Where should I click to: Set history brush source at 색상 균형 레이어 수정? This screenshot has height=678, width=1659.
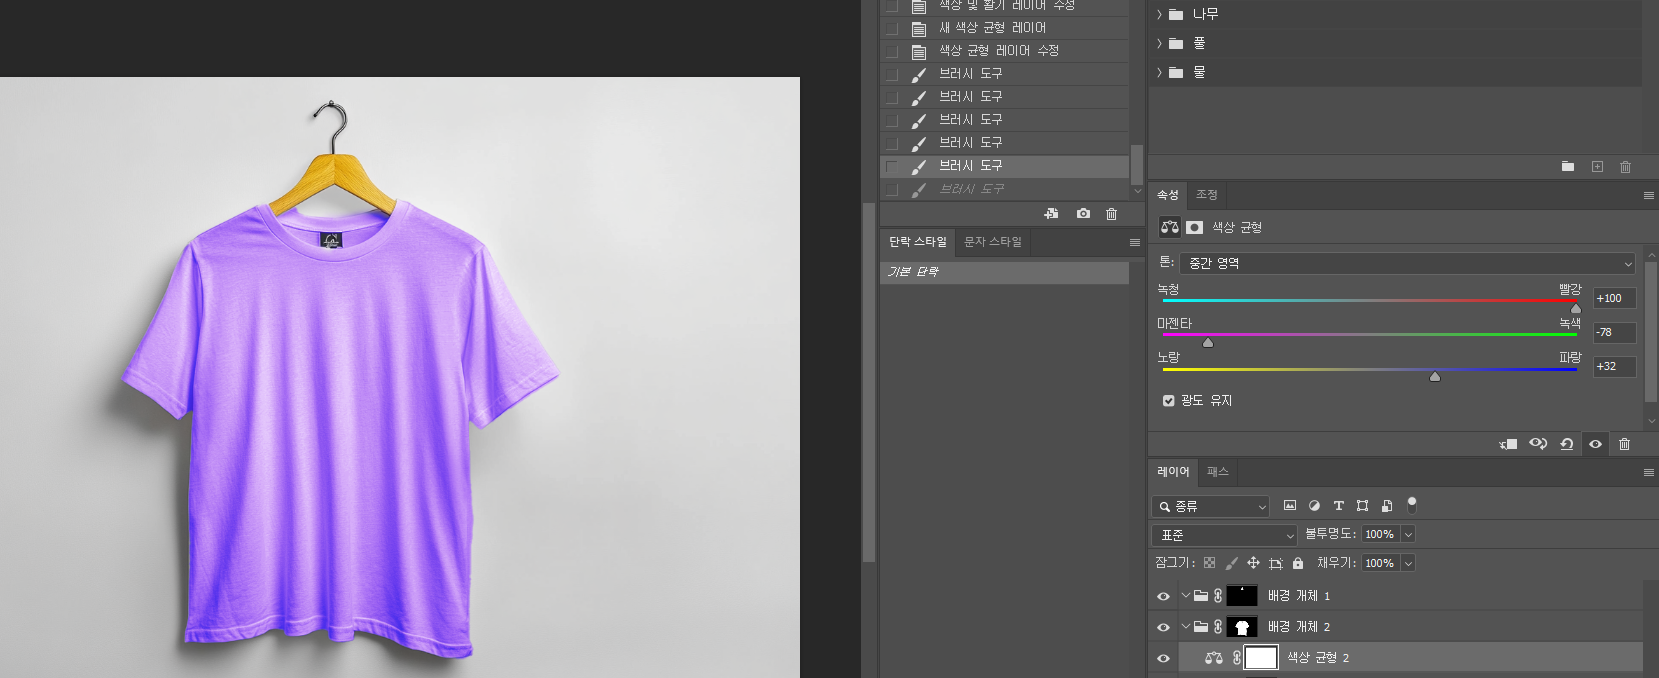pos(892,51)
